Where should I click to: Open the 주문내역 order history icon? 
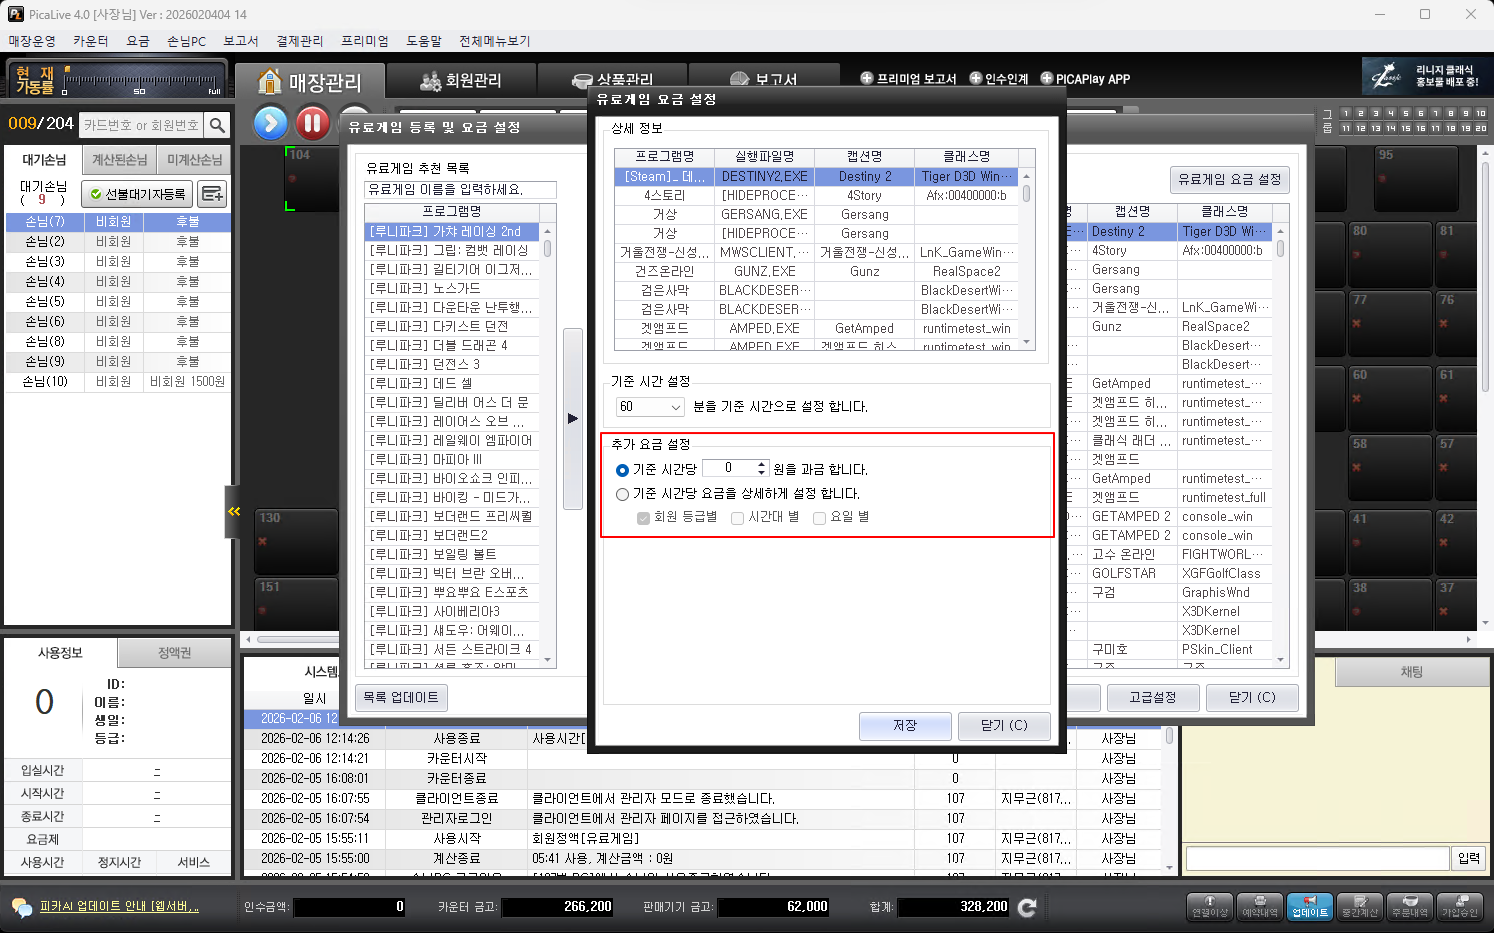click(1410, 906)
